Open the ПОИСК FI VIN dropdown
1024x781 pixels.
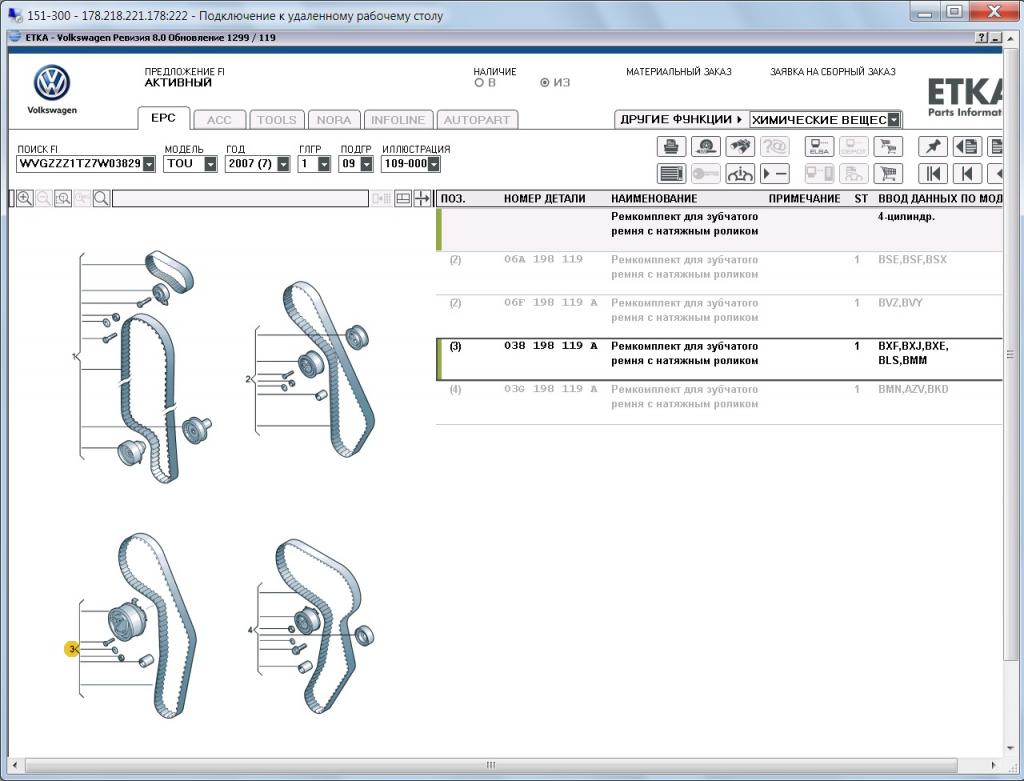click(x=149, y=164)
